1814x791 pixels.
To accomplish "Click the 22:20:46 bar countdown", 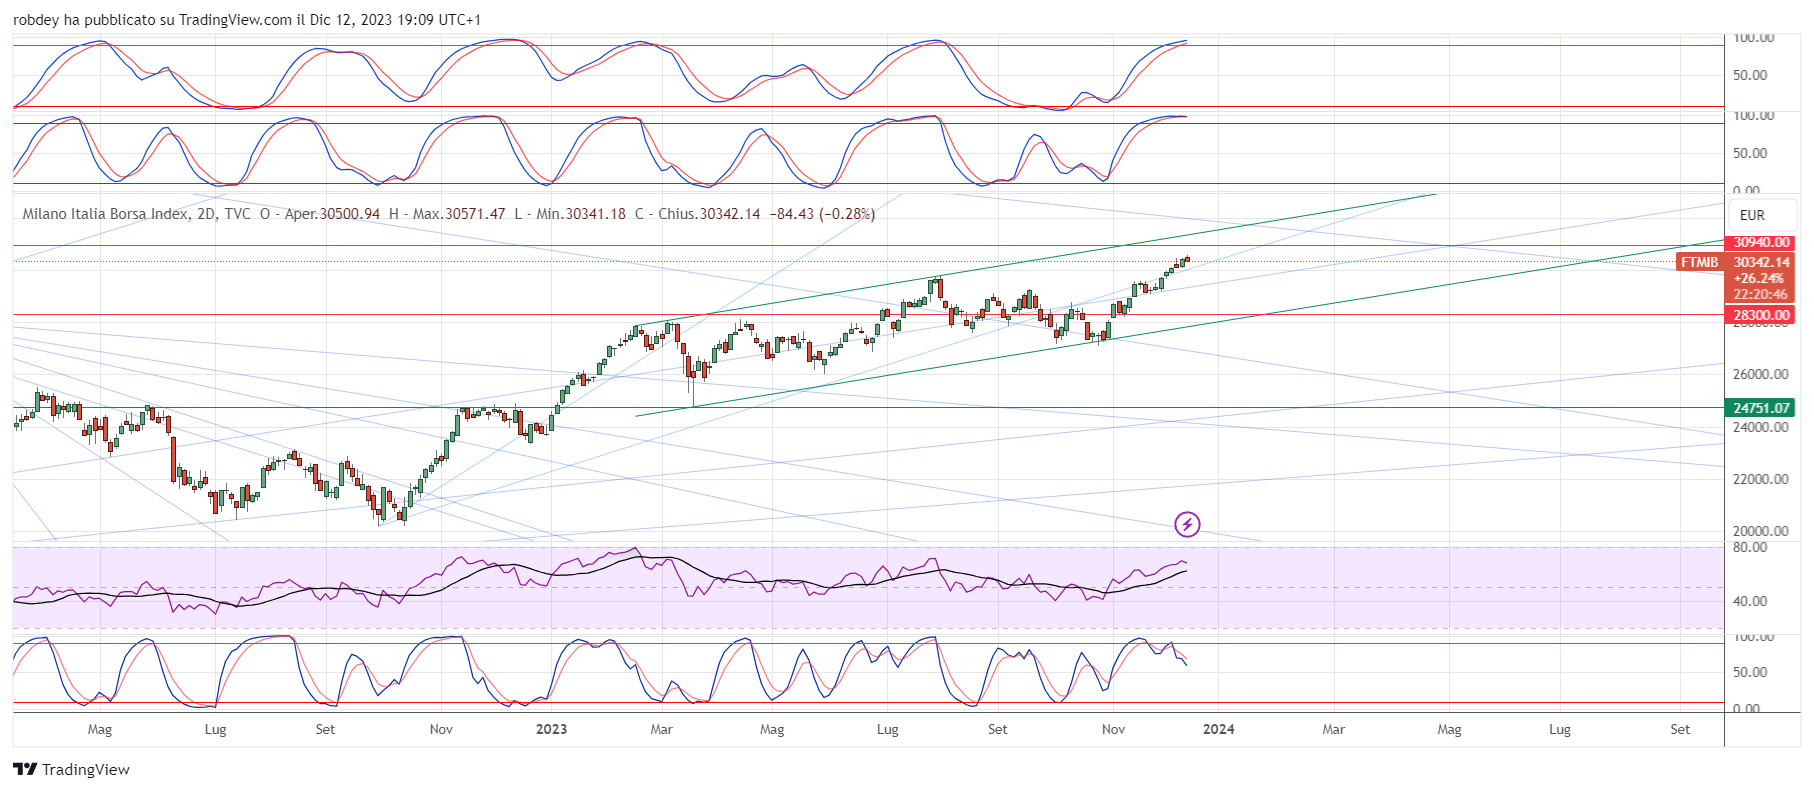I will coord(1761,294).
